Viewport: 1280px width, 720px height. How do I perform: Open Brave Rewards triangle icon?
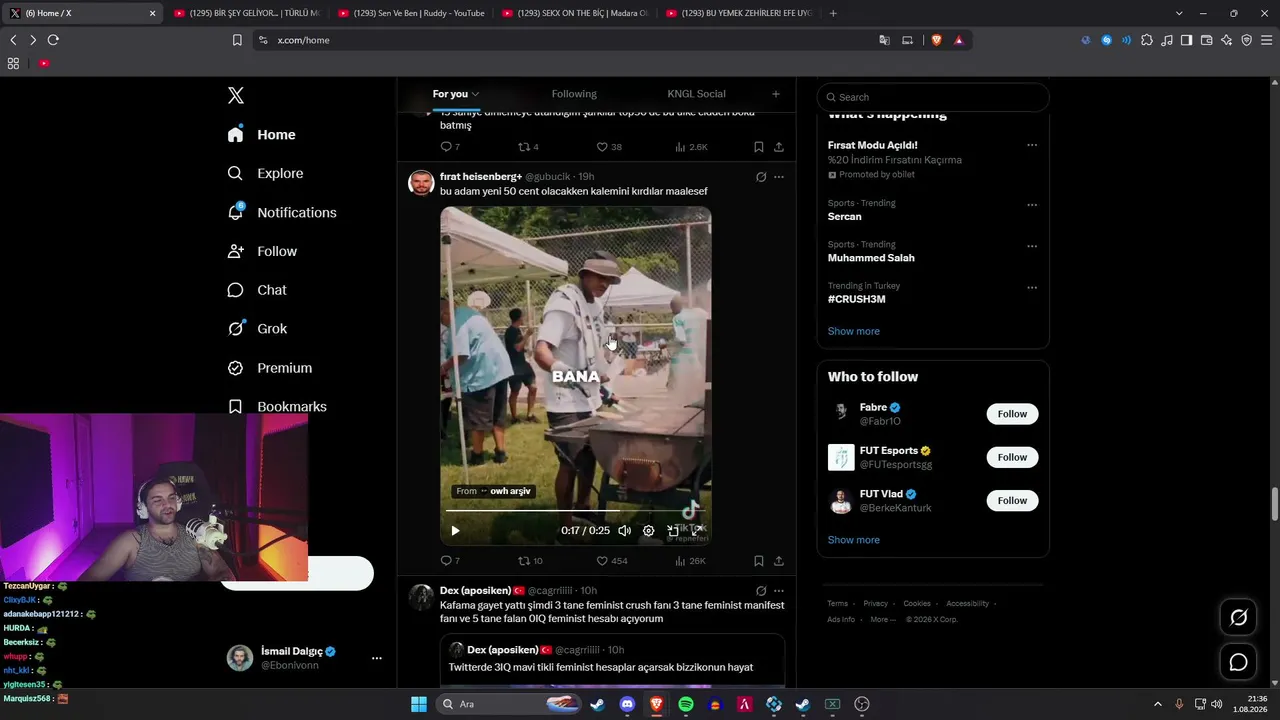[x=959, y=40]
